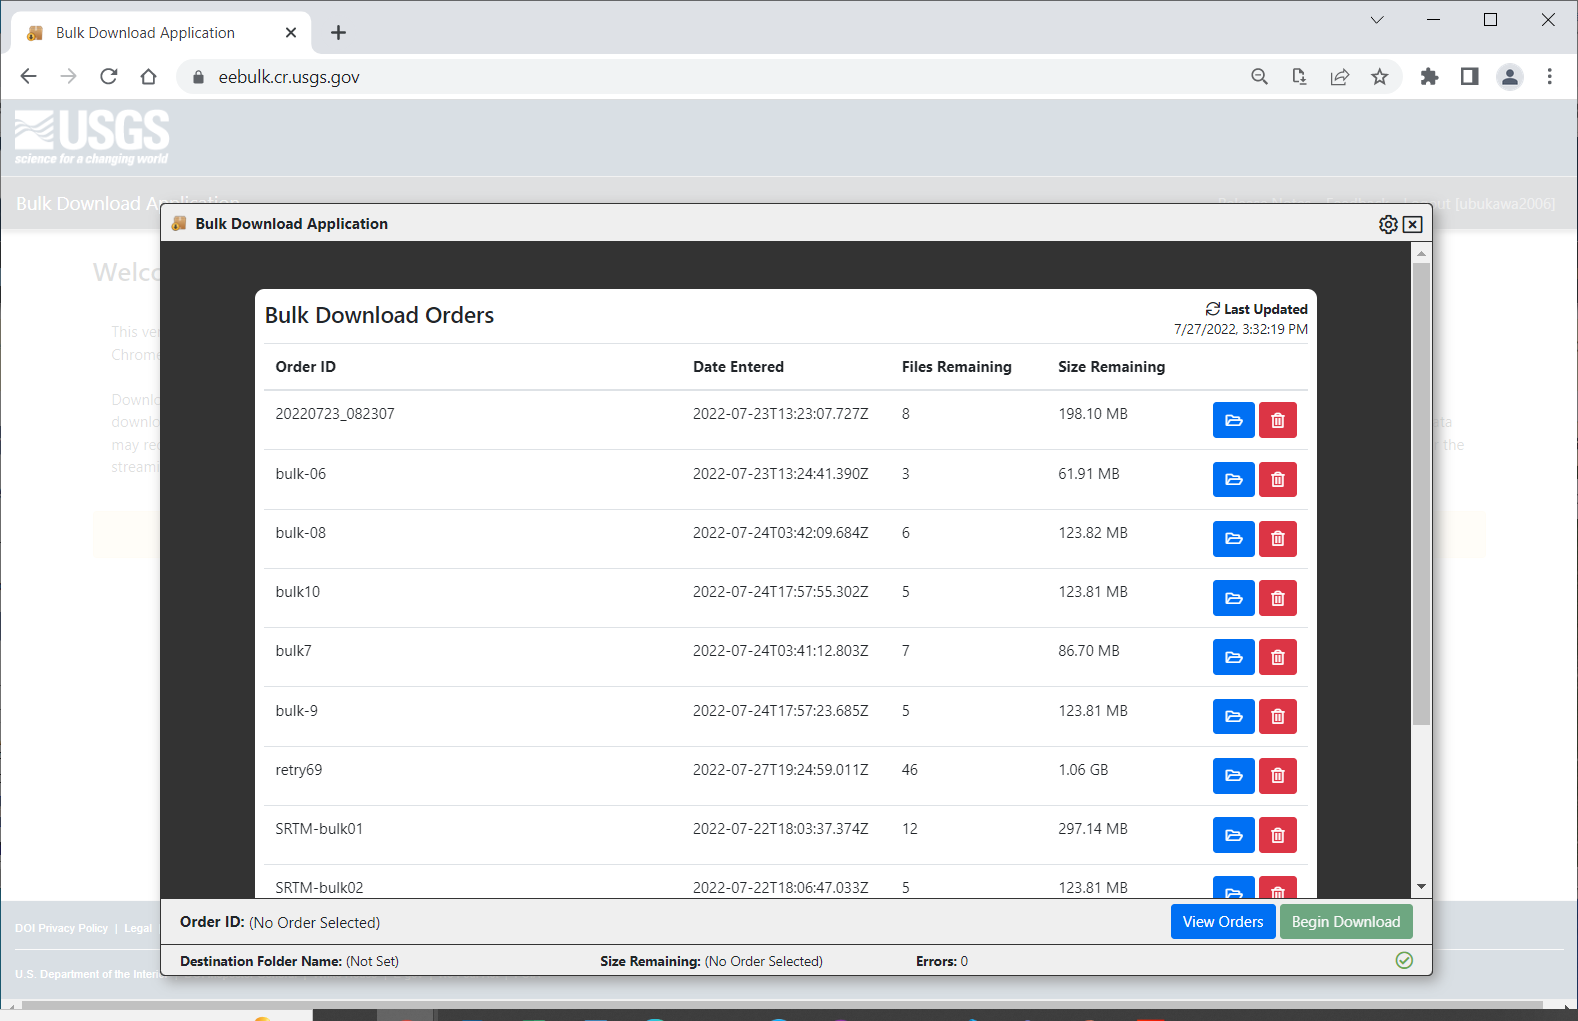Click the scrollbar down arrow

pos(1421,887)
